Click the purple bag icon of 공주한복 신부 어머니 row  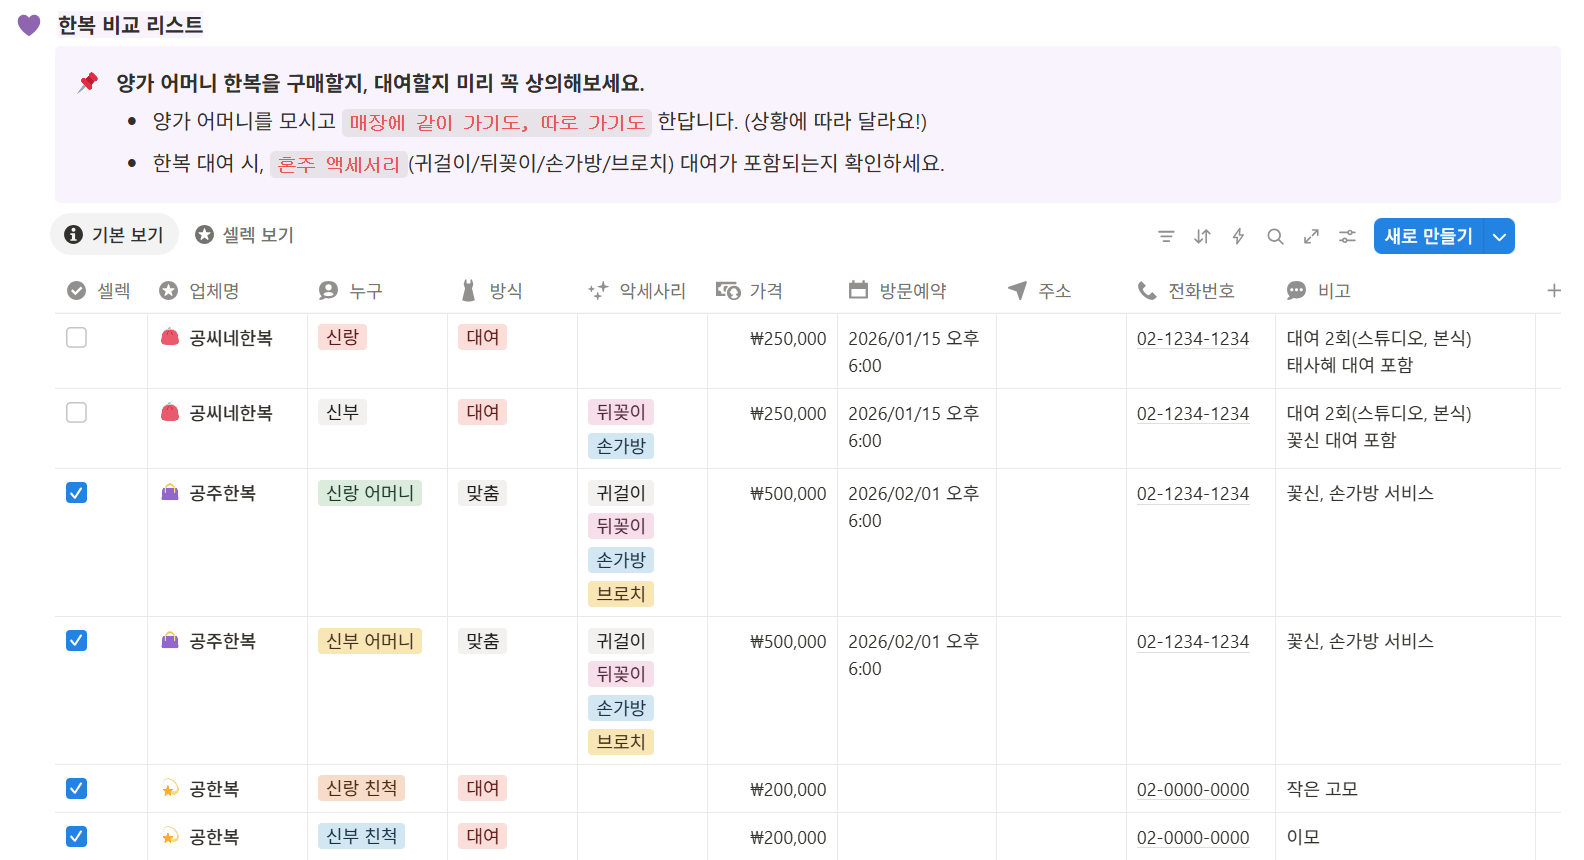click(170, 641)
